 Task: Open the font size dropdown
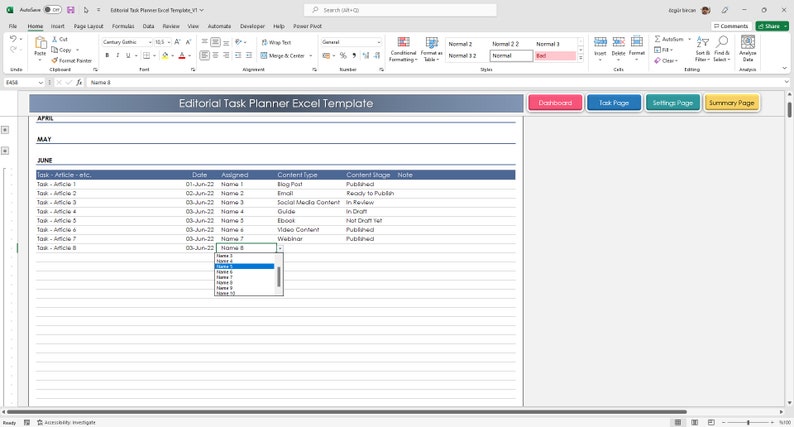169,42
